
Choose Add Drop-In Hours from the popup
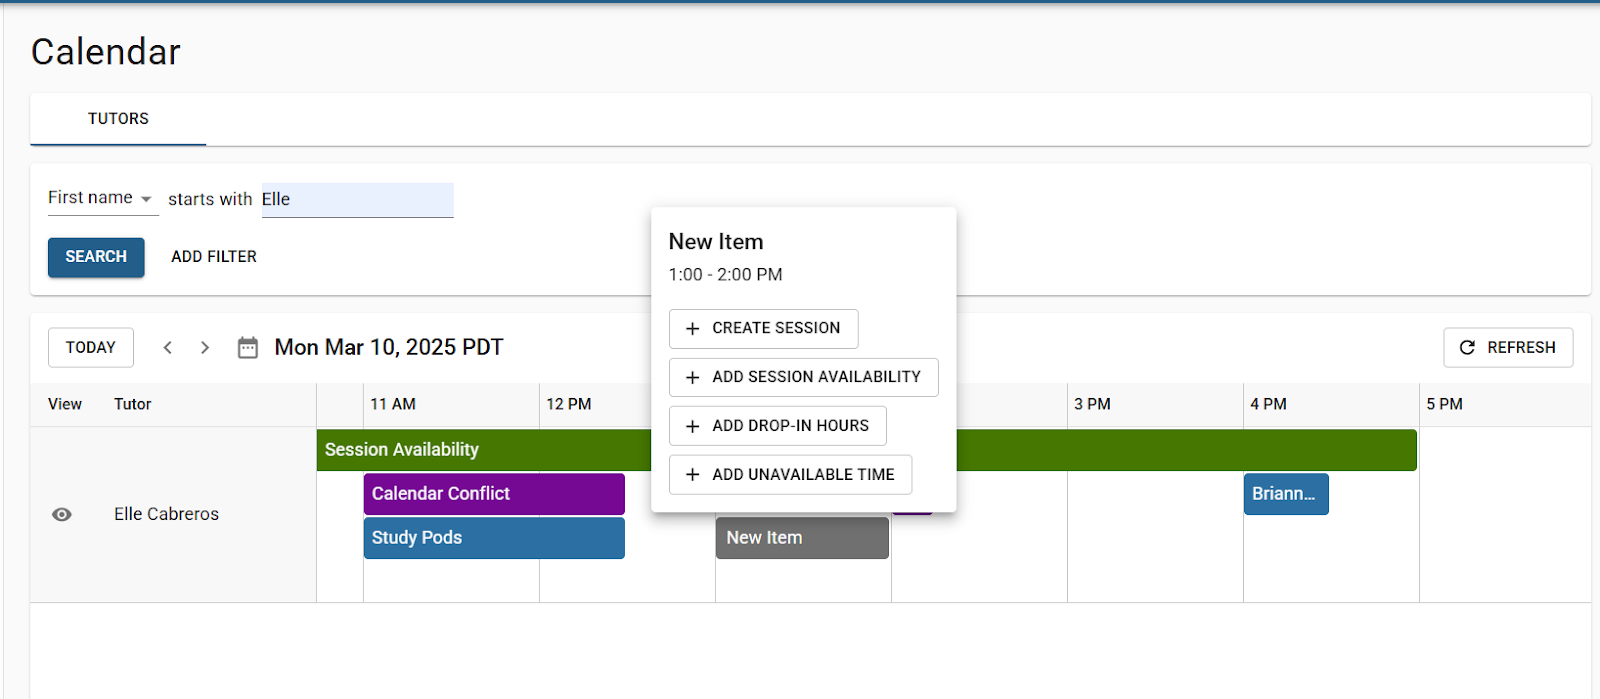coord(778,426)
